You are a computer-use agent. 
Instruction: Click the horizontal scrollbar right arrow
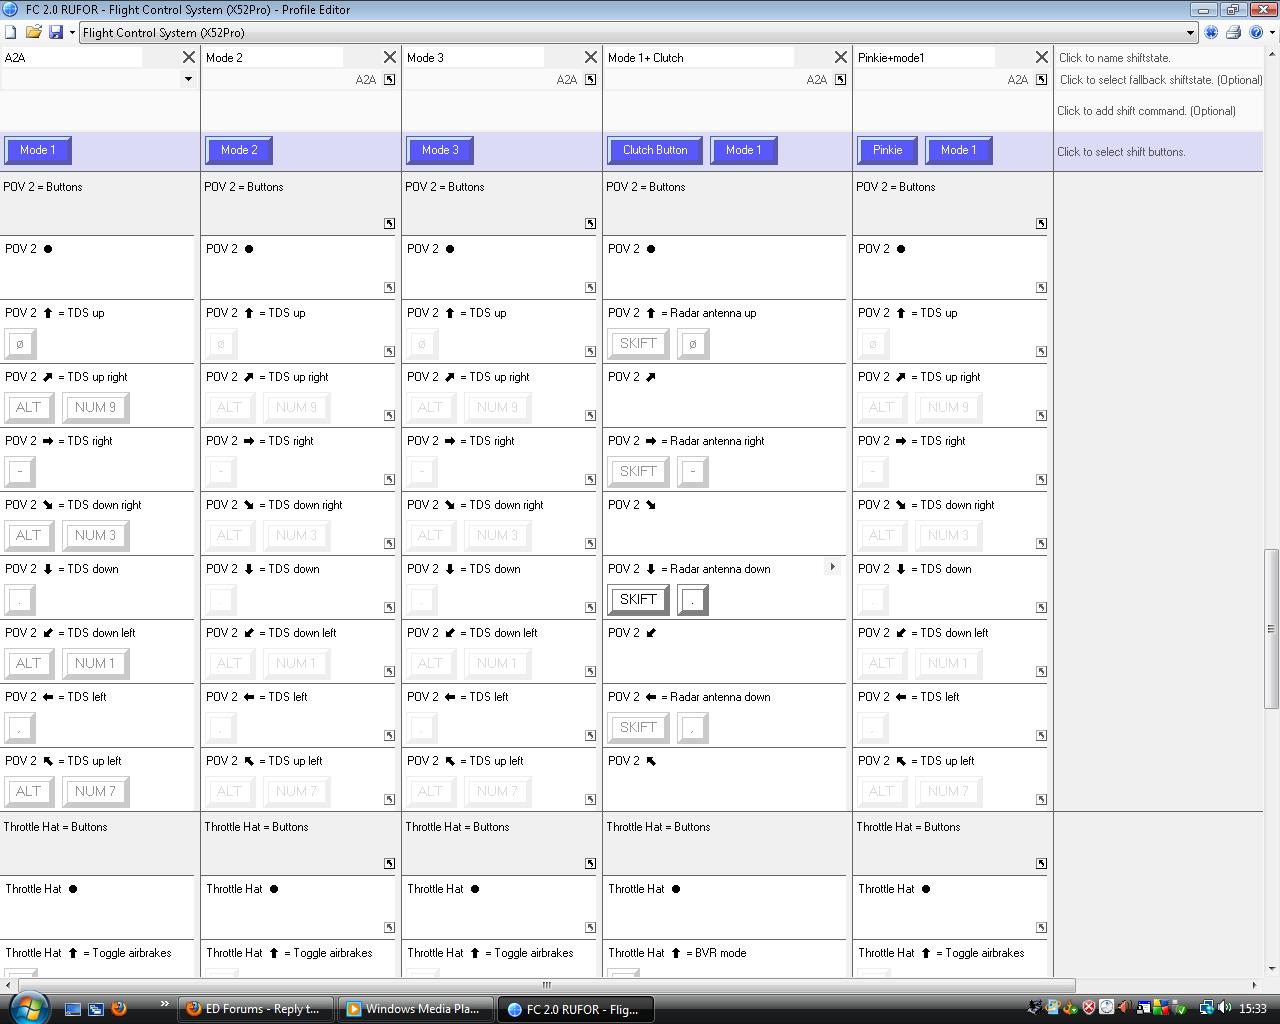tap(1254, 985)
